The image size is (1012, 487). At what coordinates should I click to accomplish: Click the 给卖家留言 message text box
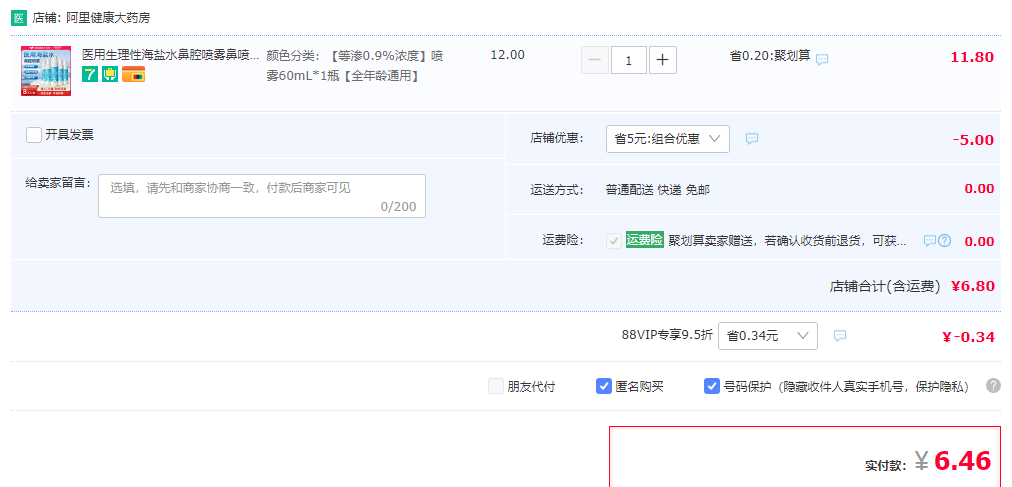[x=262, y=196]
